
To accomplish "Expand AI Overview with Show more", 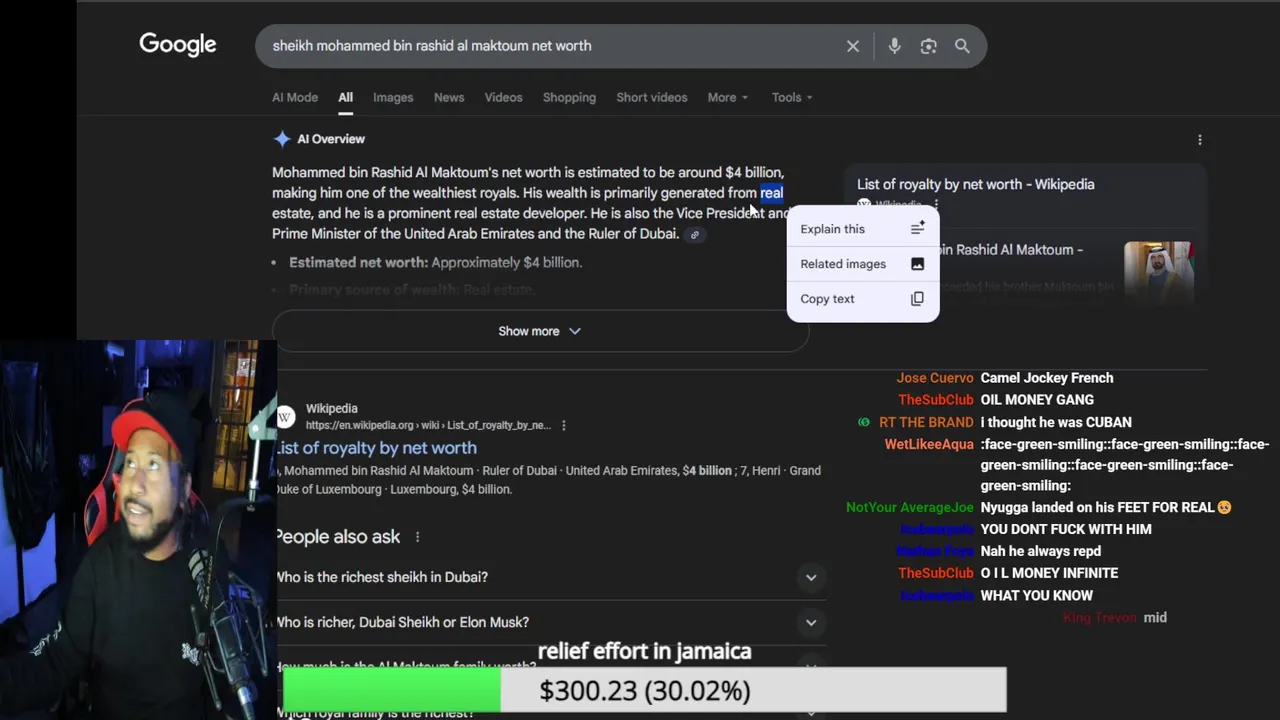I will (540, 331).
